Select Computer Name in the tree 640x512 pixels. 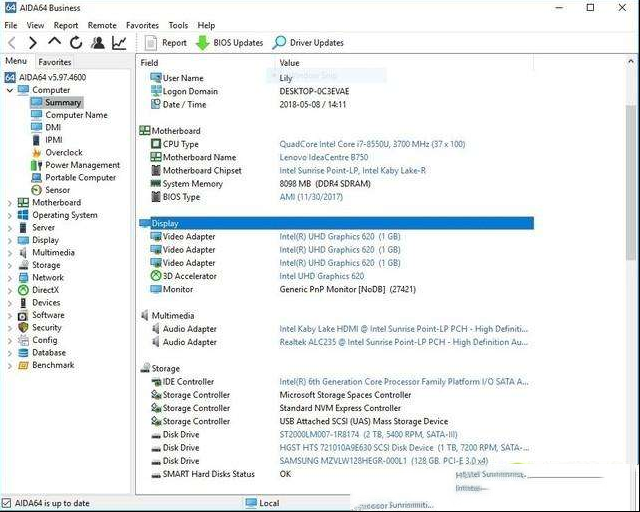tap(76, 115)
